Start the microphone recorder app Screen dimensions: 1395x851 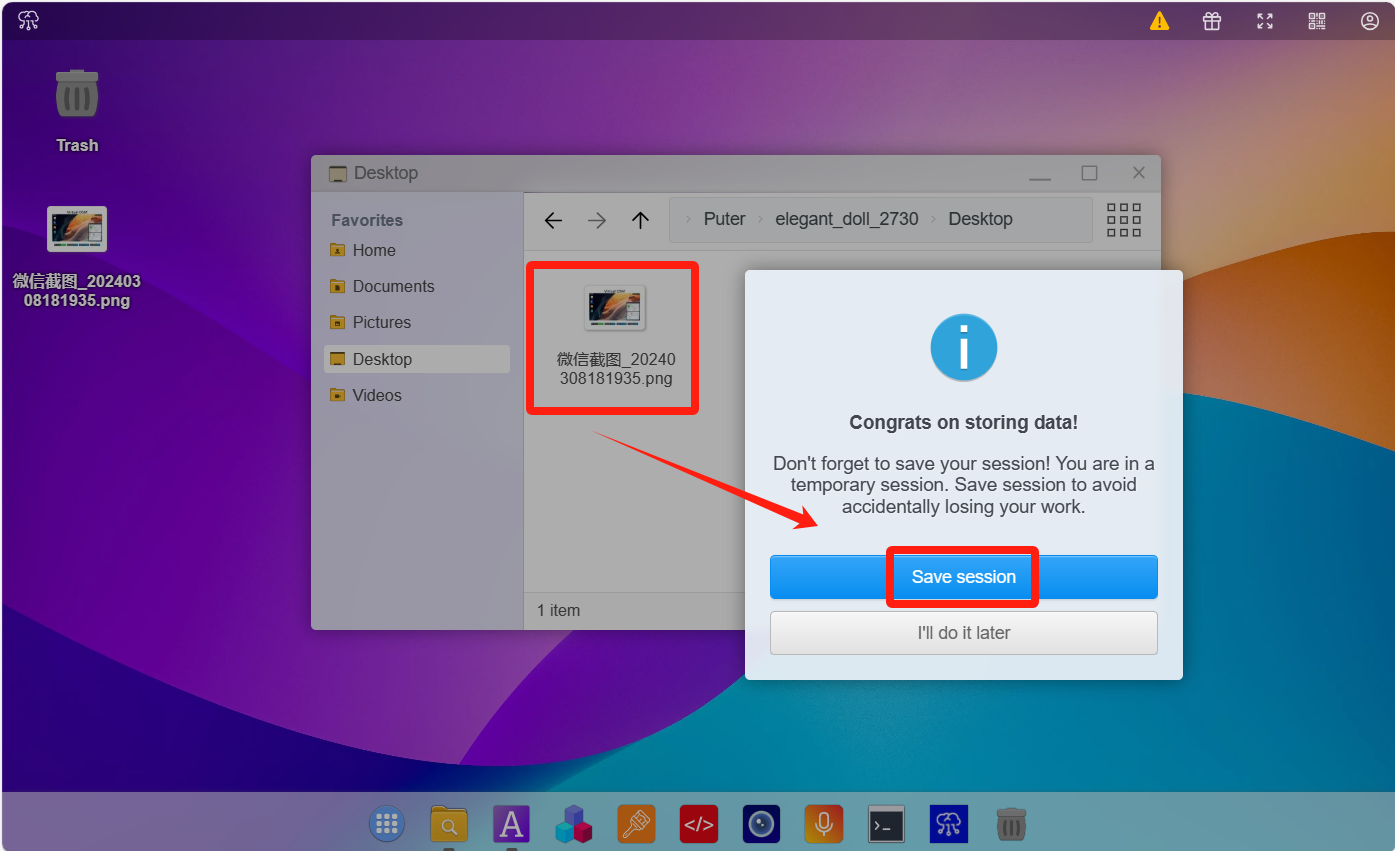click(x=823, y=824)
